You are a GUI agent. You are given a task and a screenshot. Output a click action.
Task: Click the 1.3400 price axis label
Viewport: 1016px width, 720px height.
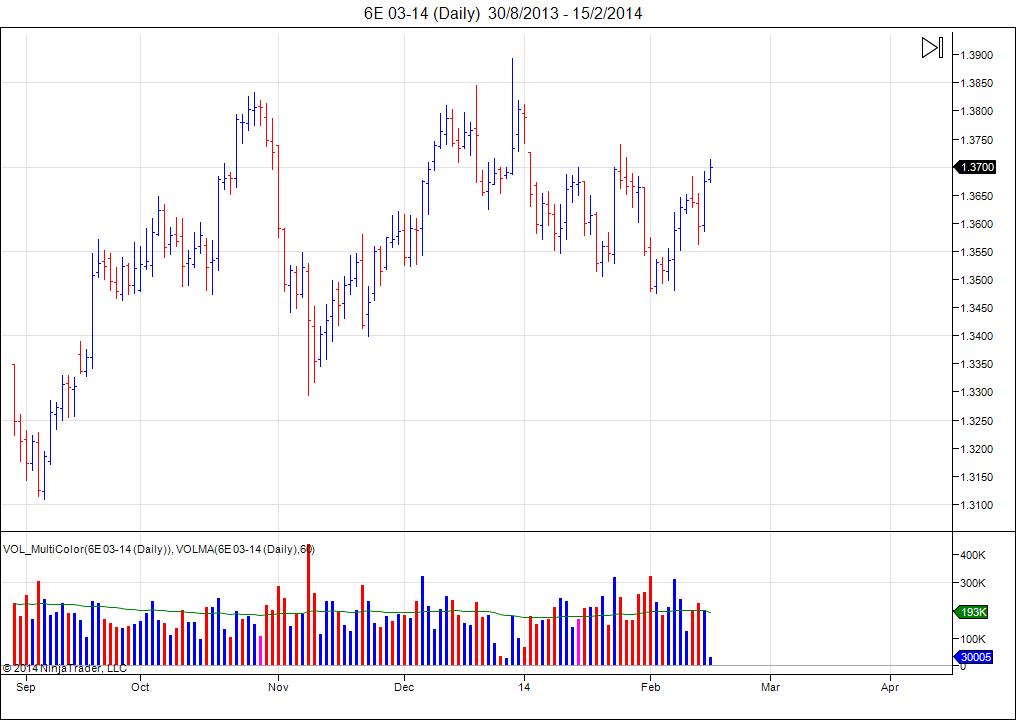pos(976,336)
